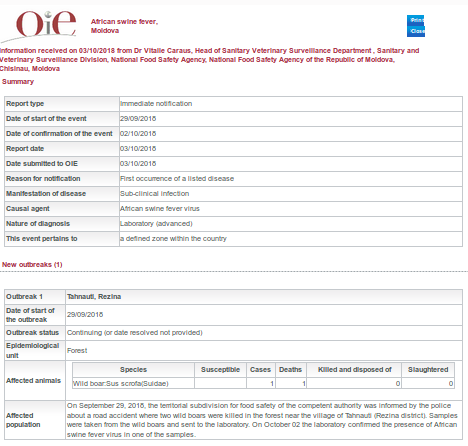The width and height of the screenshot is (468, 446).
Task: Click 'Killed and disposed of' column header
Action: tap(354, 370)
